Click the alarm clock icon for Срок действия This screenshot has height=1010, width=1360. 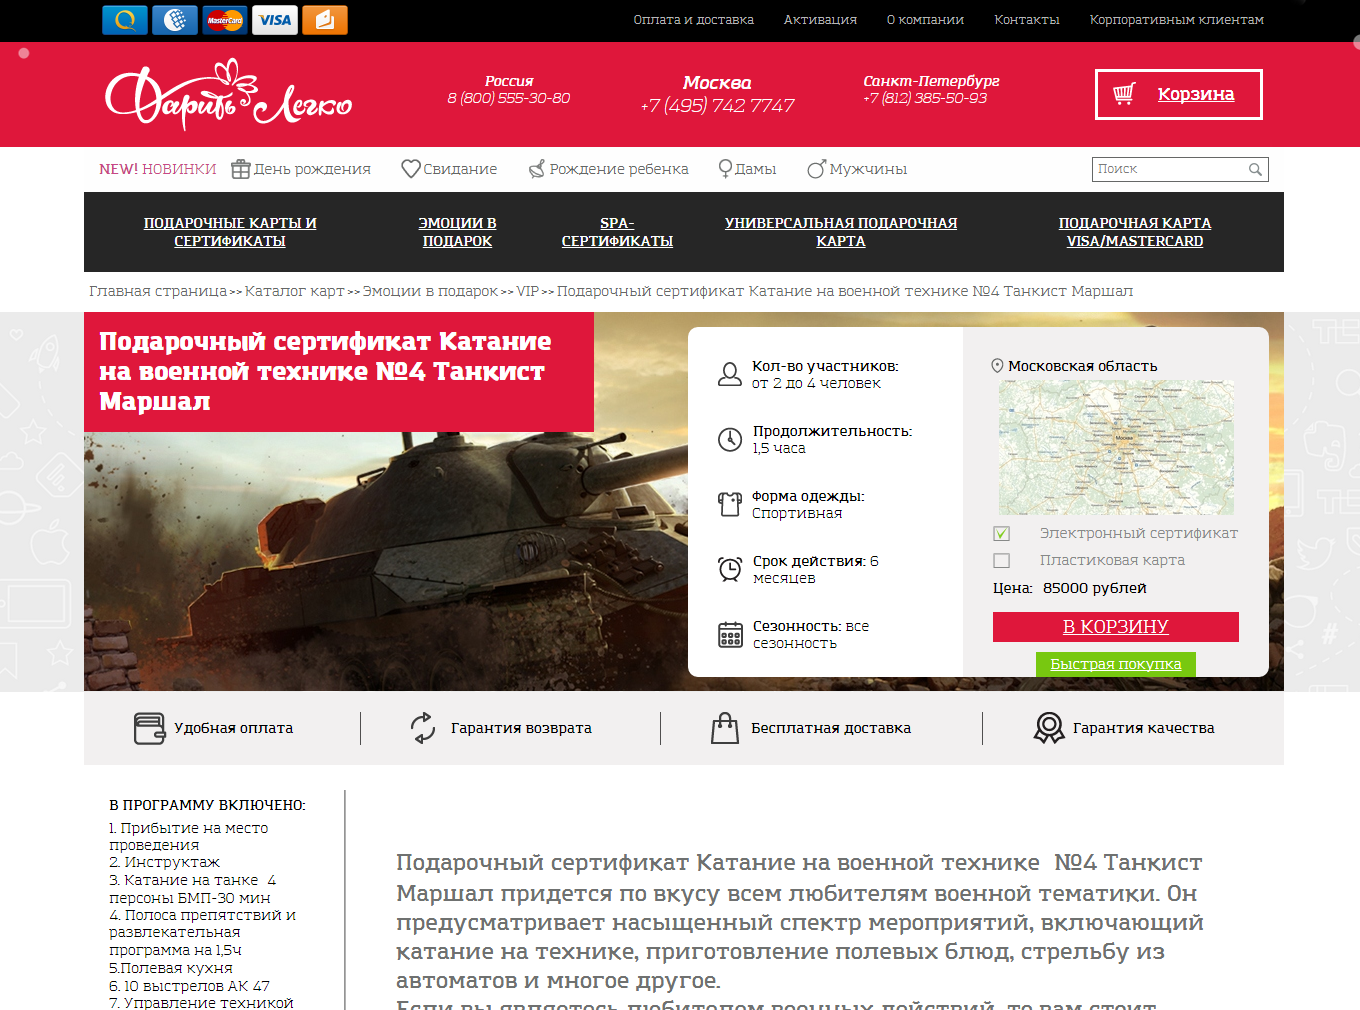click(730, 569)
